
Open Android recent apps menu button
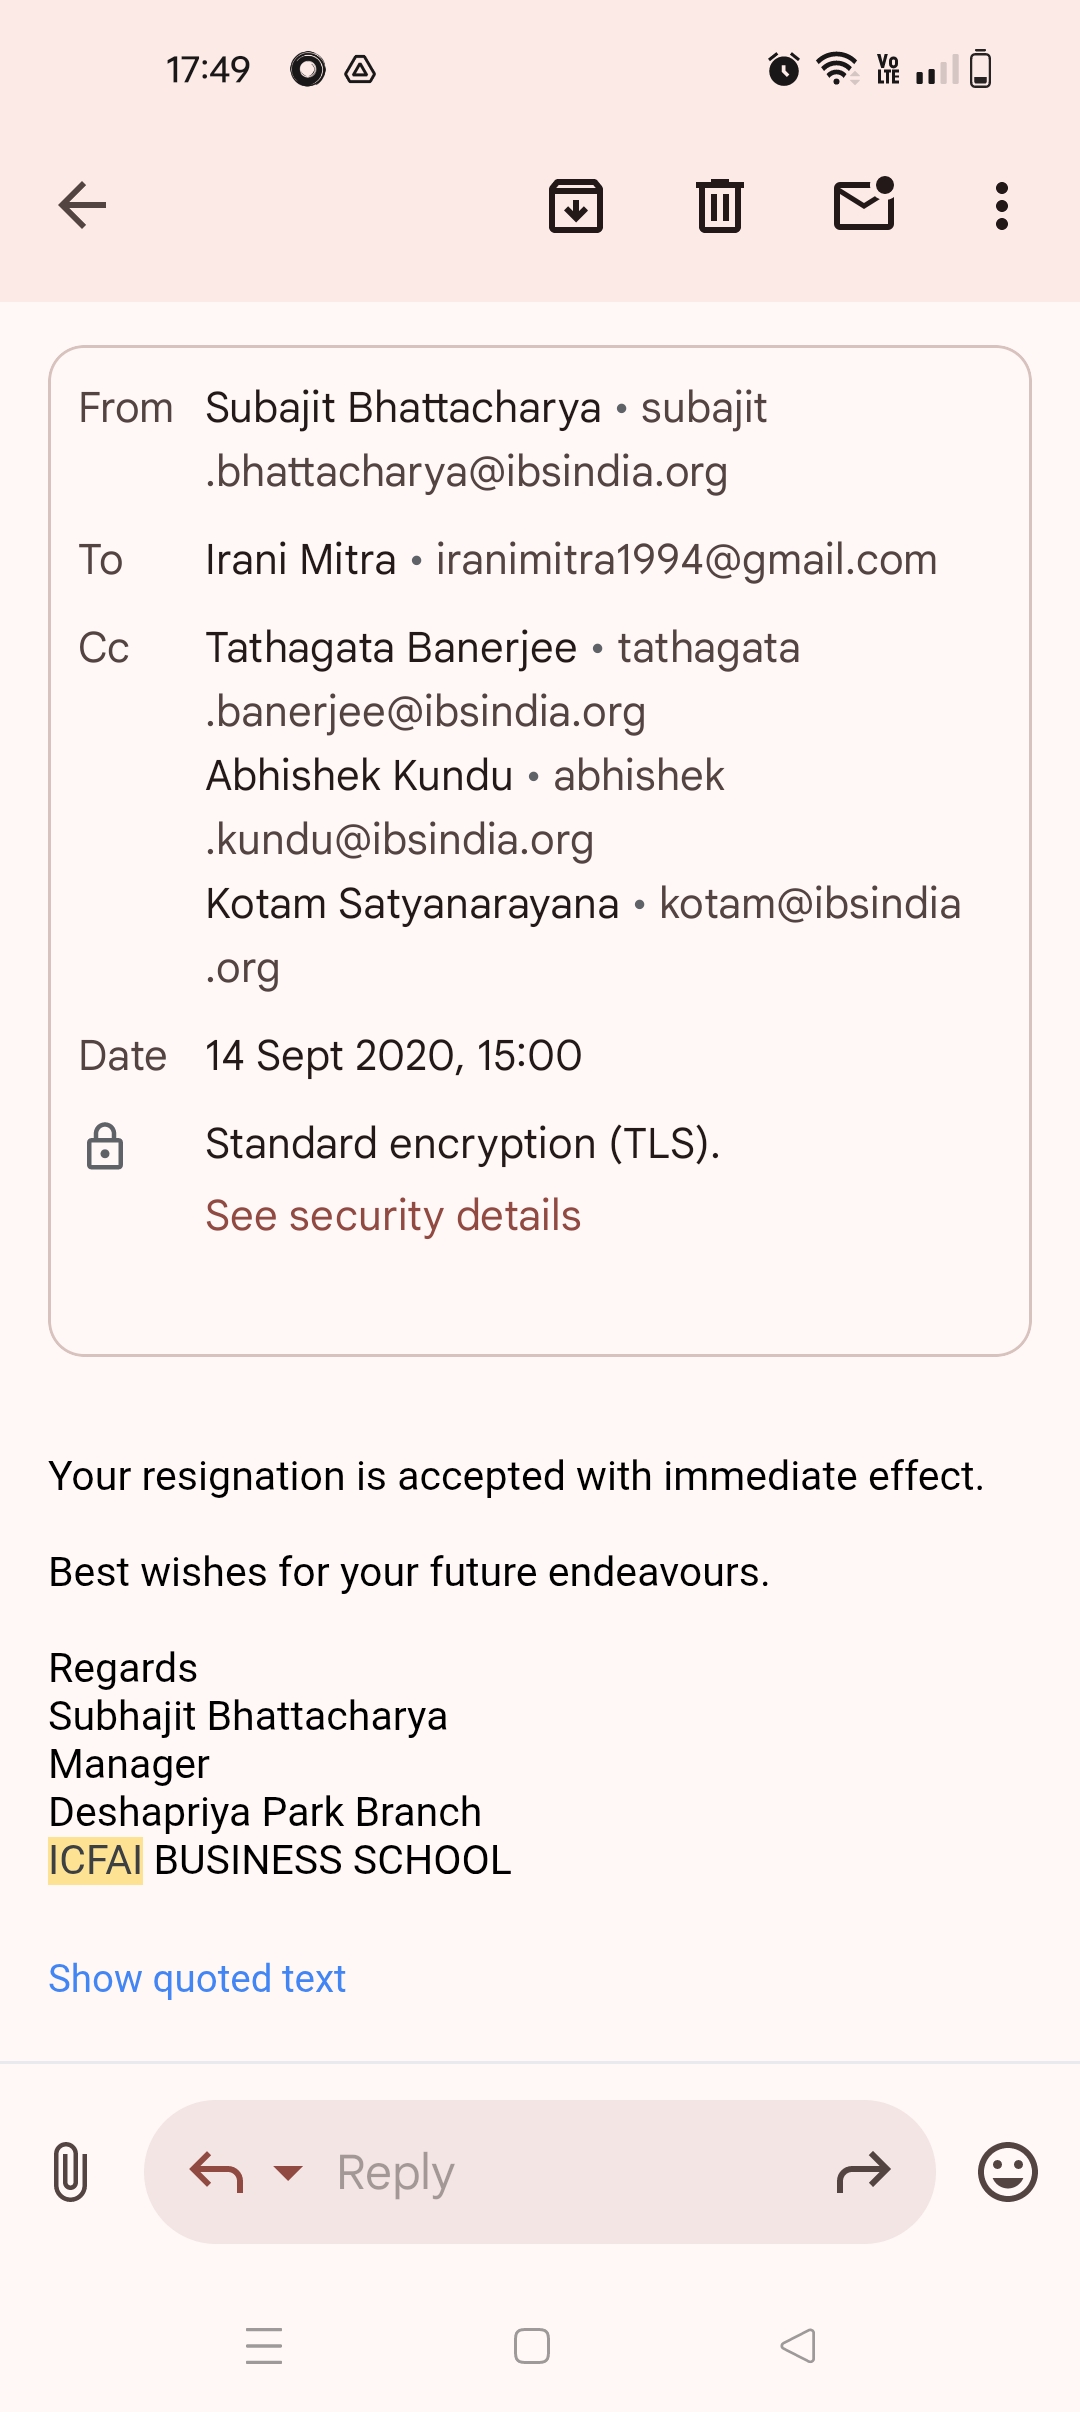264,2346
